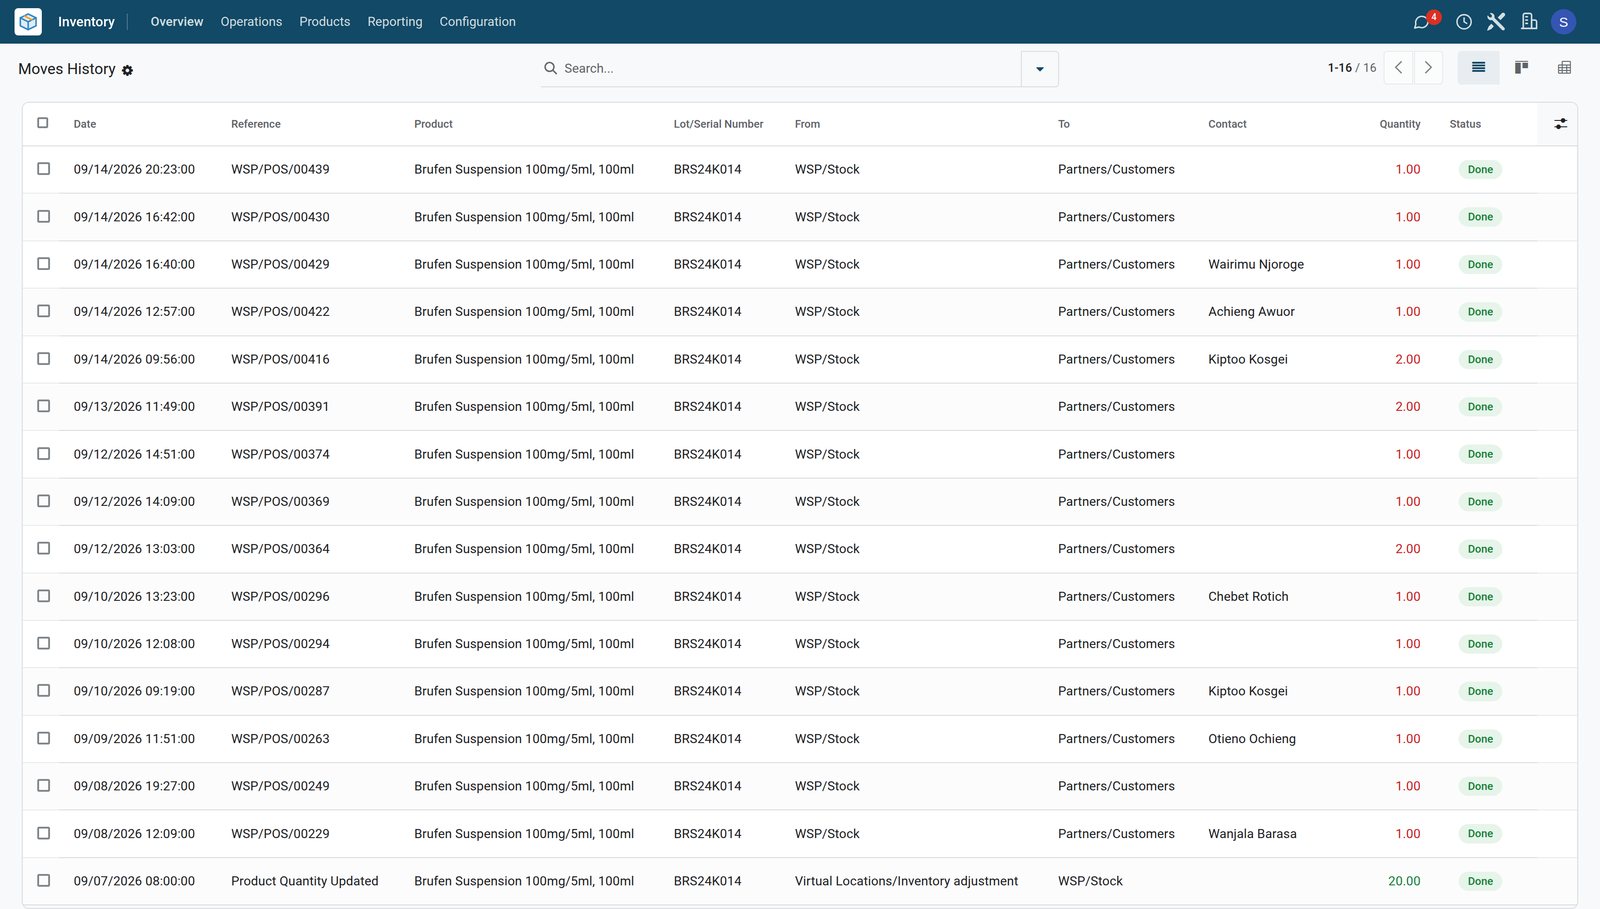This screenshot has height=909, width=1600.
Task: Switch to pivot view
Action: point(1564,67)
